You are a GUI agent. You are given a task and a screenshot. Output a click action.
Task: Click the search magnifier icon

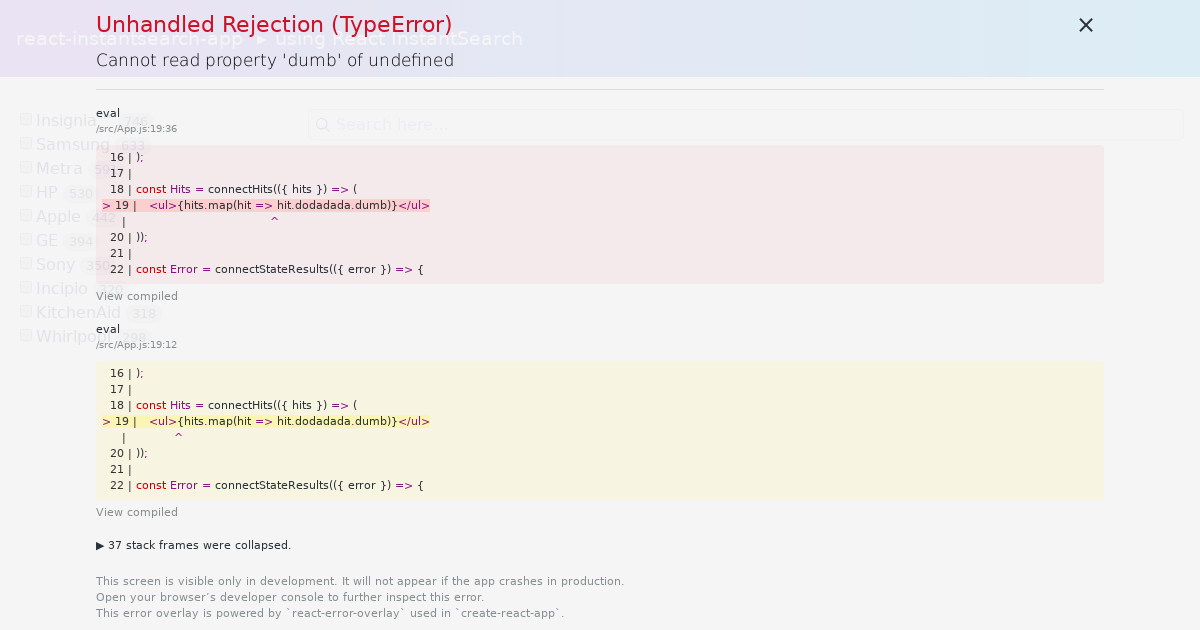tap(322, 124)
